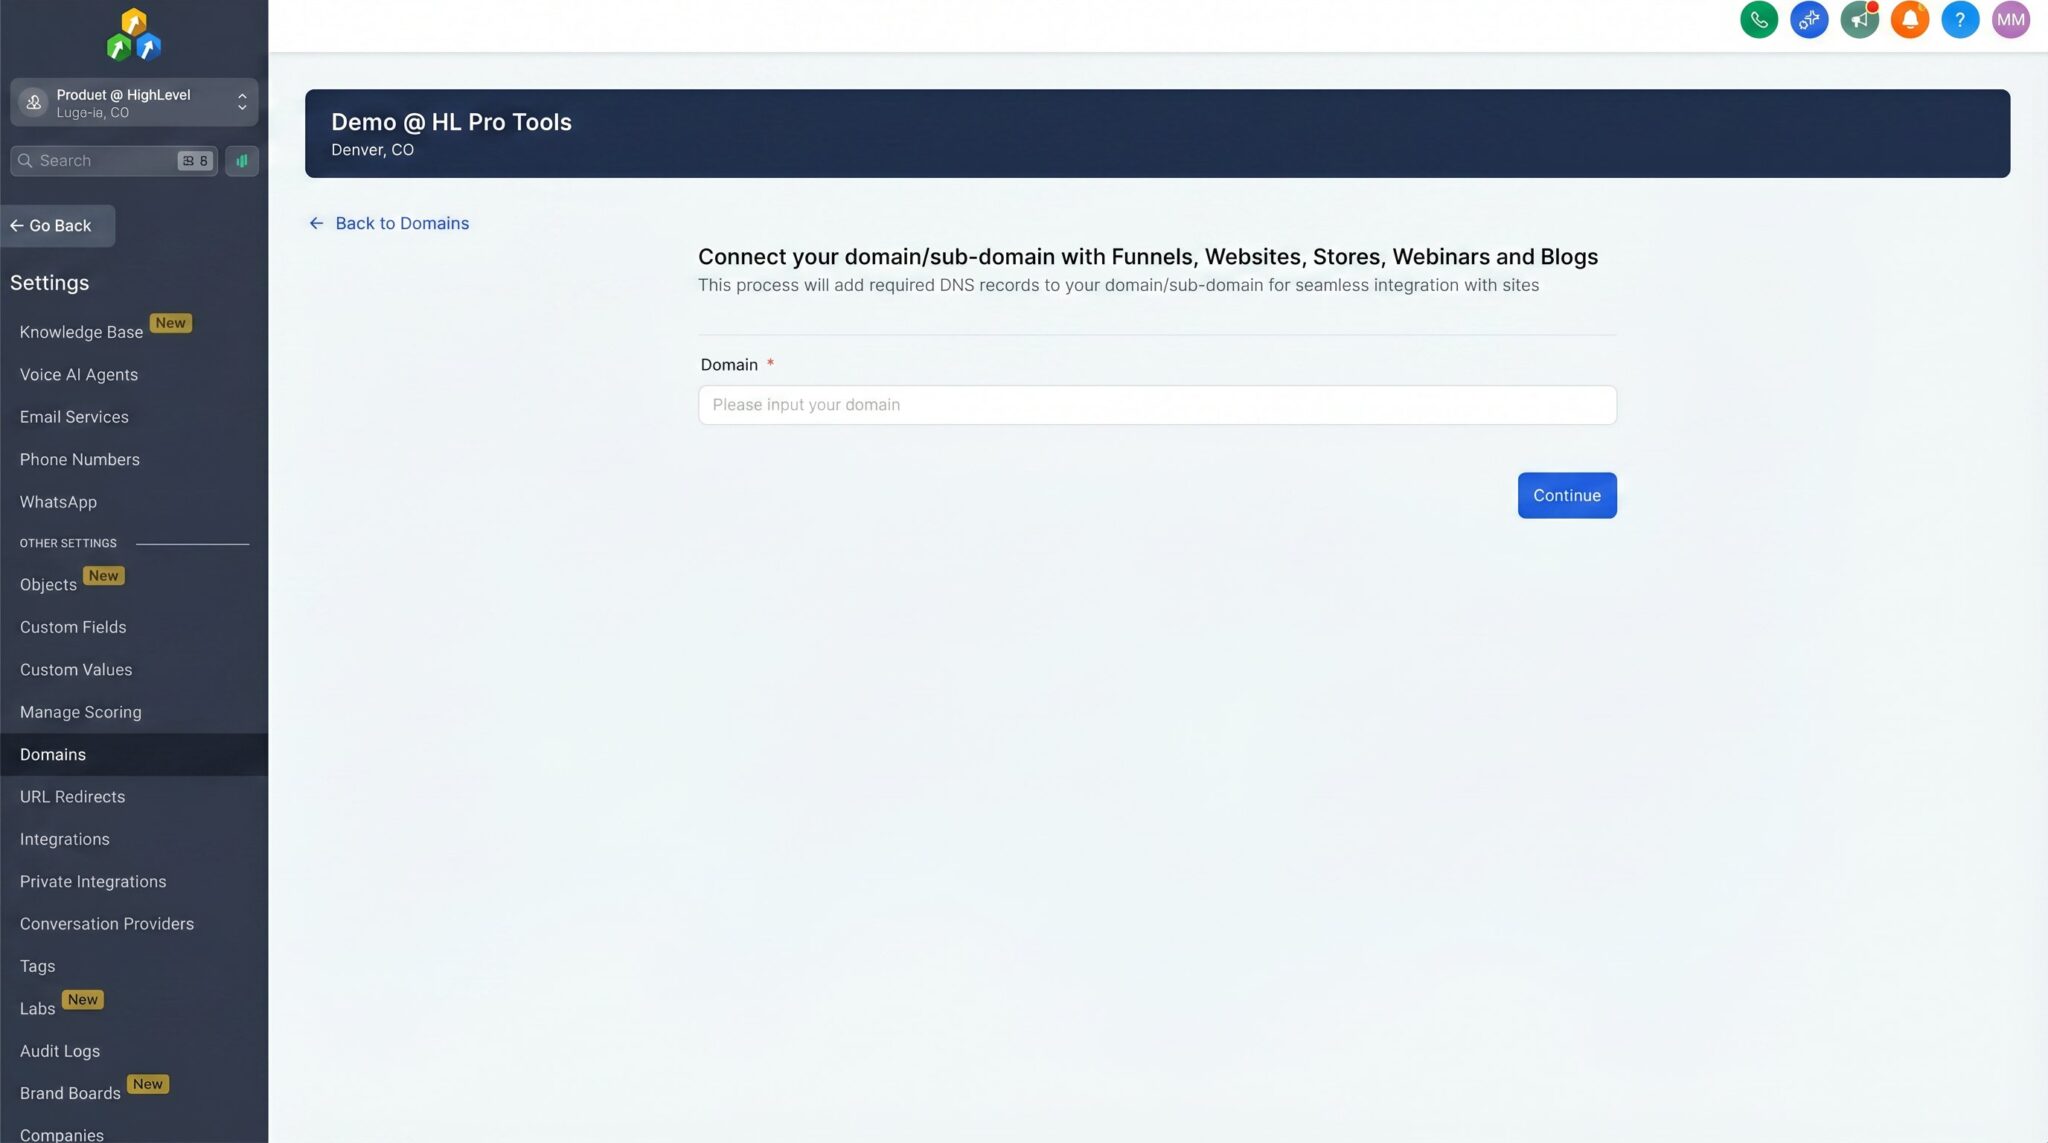Click the back arrow icon beside Back to Domains
Image resolution: width=2048 pixels, height=1143 pixels.
click(x=316, y=223)
